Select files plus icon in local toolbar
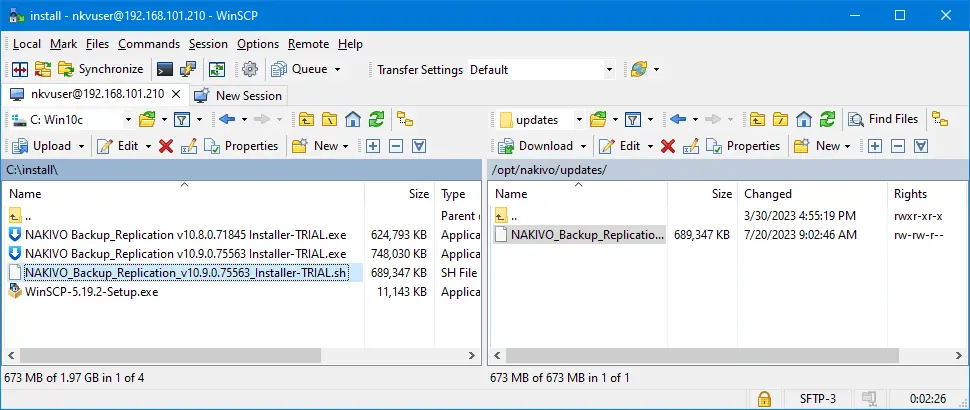Screen dimensions: 970x410 point(372,146)
